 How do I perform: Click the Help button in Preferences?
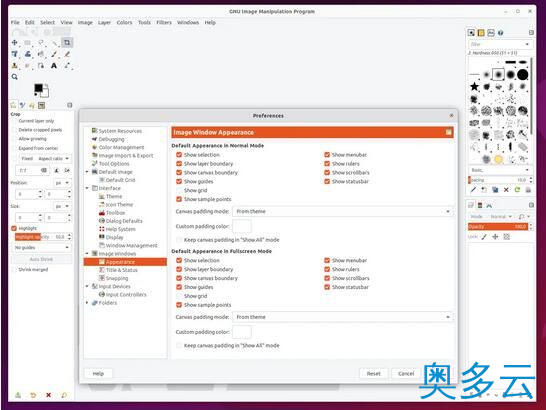(98, 373)
